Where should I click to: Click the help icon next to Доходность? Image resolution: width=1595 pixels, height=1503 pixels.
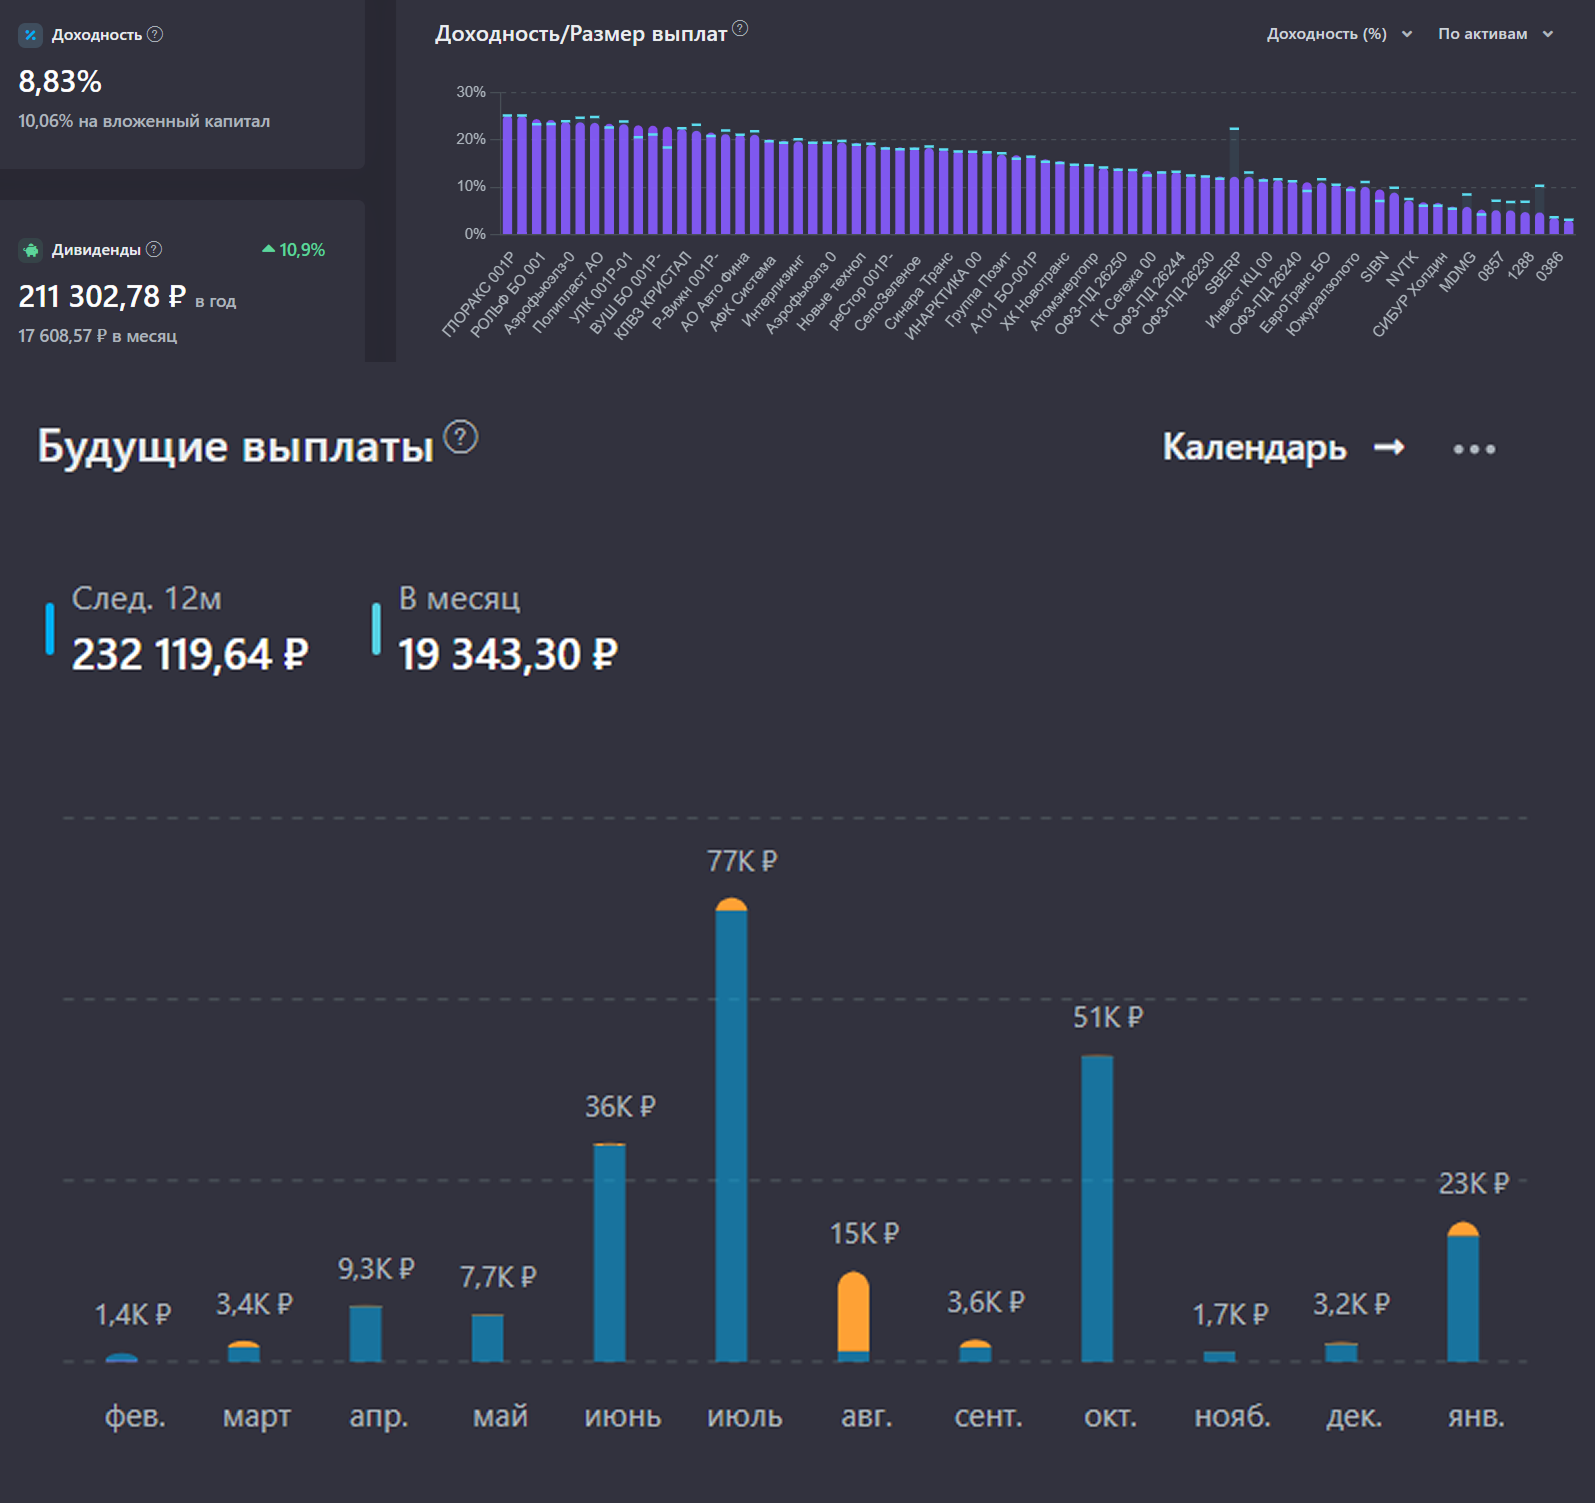[x=155, y=34]
